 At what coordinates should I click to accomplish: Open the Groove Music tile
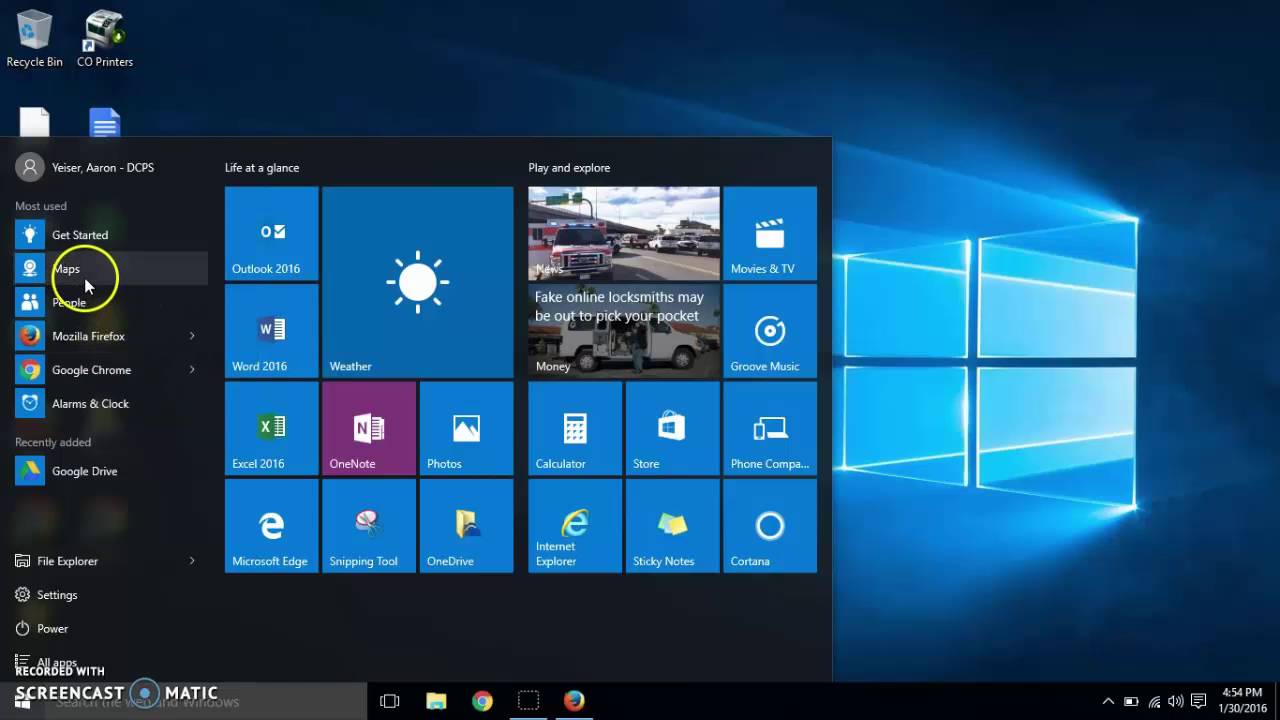770,331
